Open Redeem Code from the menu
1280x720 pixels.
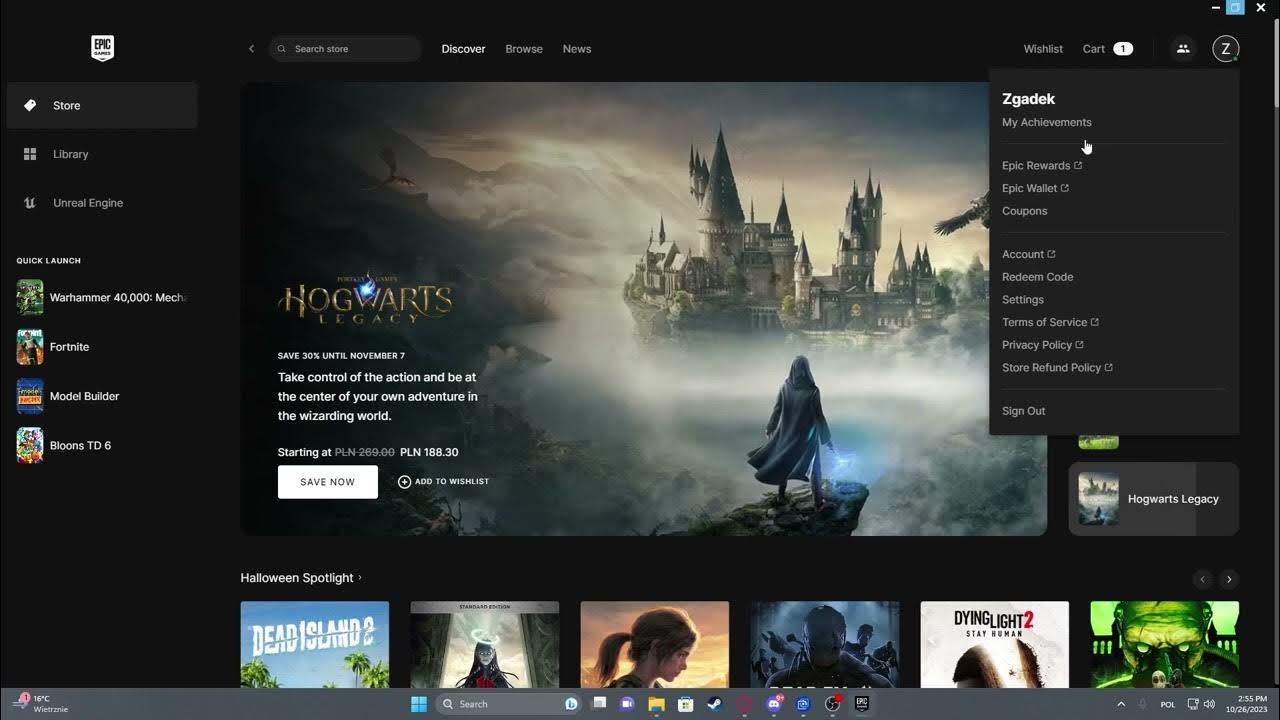1037,276
